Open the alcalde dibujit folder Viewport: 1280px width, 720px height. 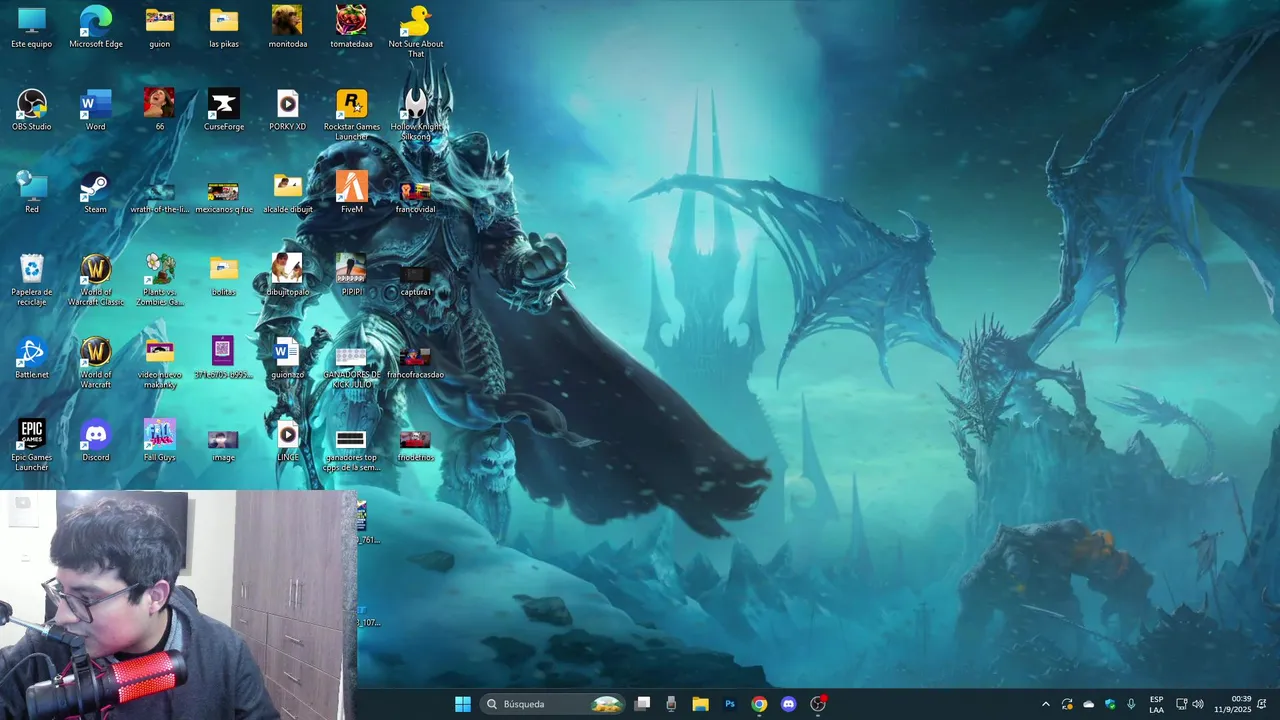[288, 193]
